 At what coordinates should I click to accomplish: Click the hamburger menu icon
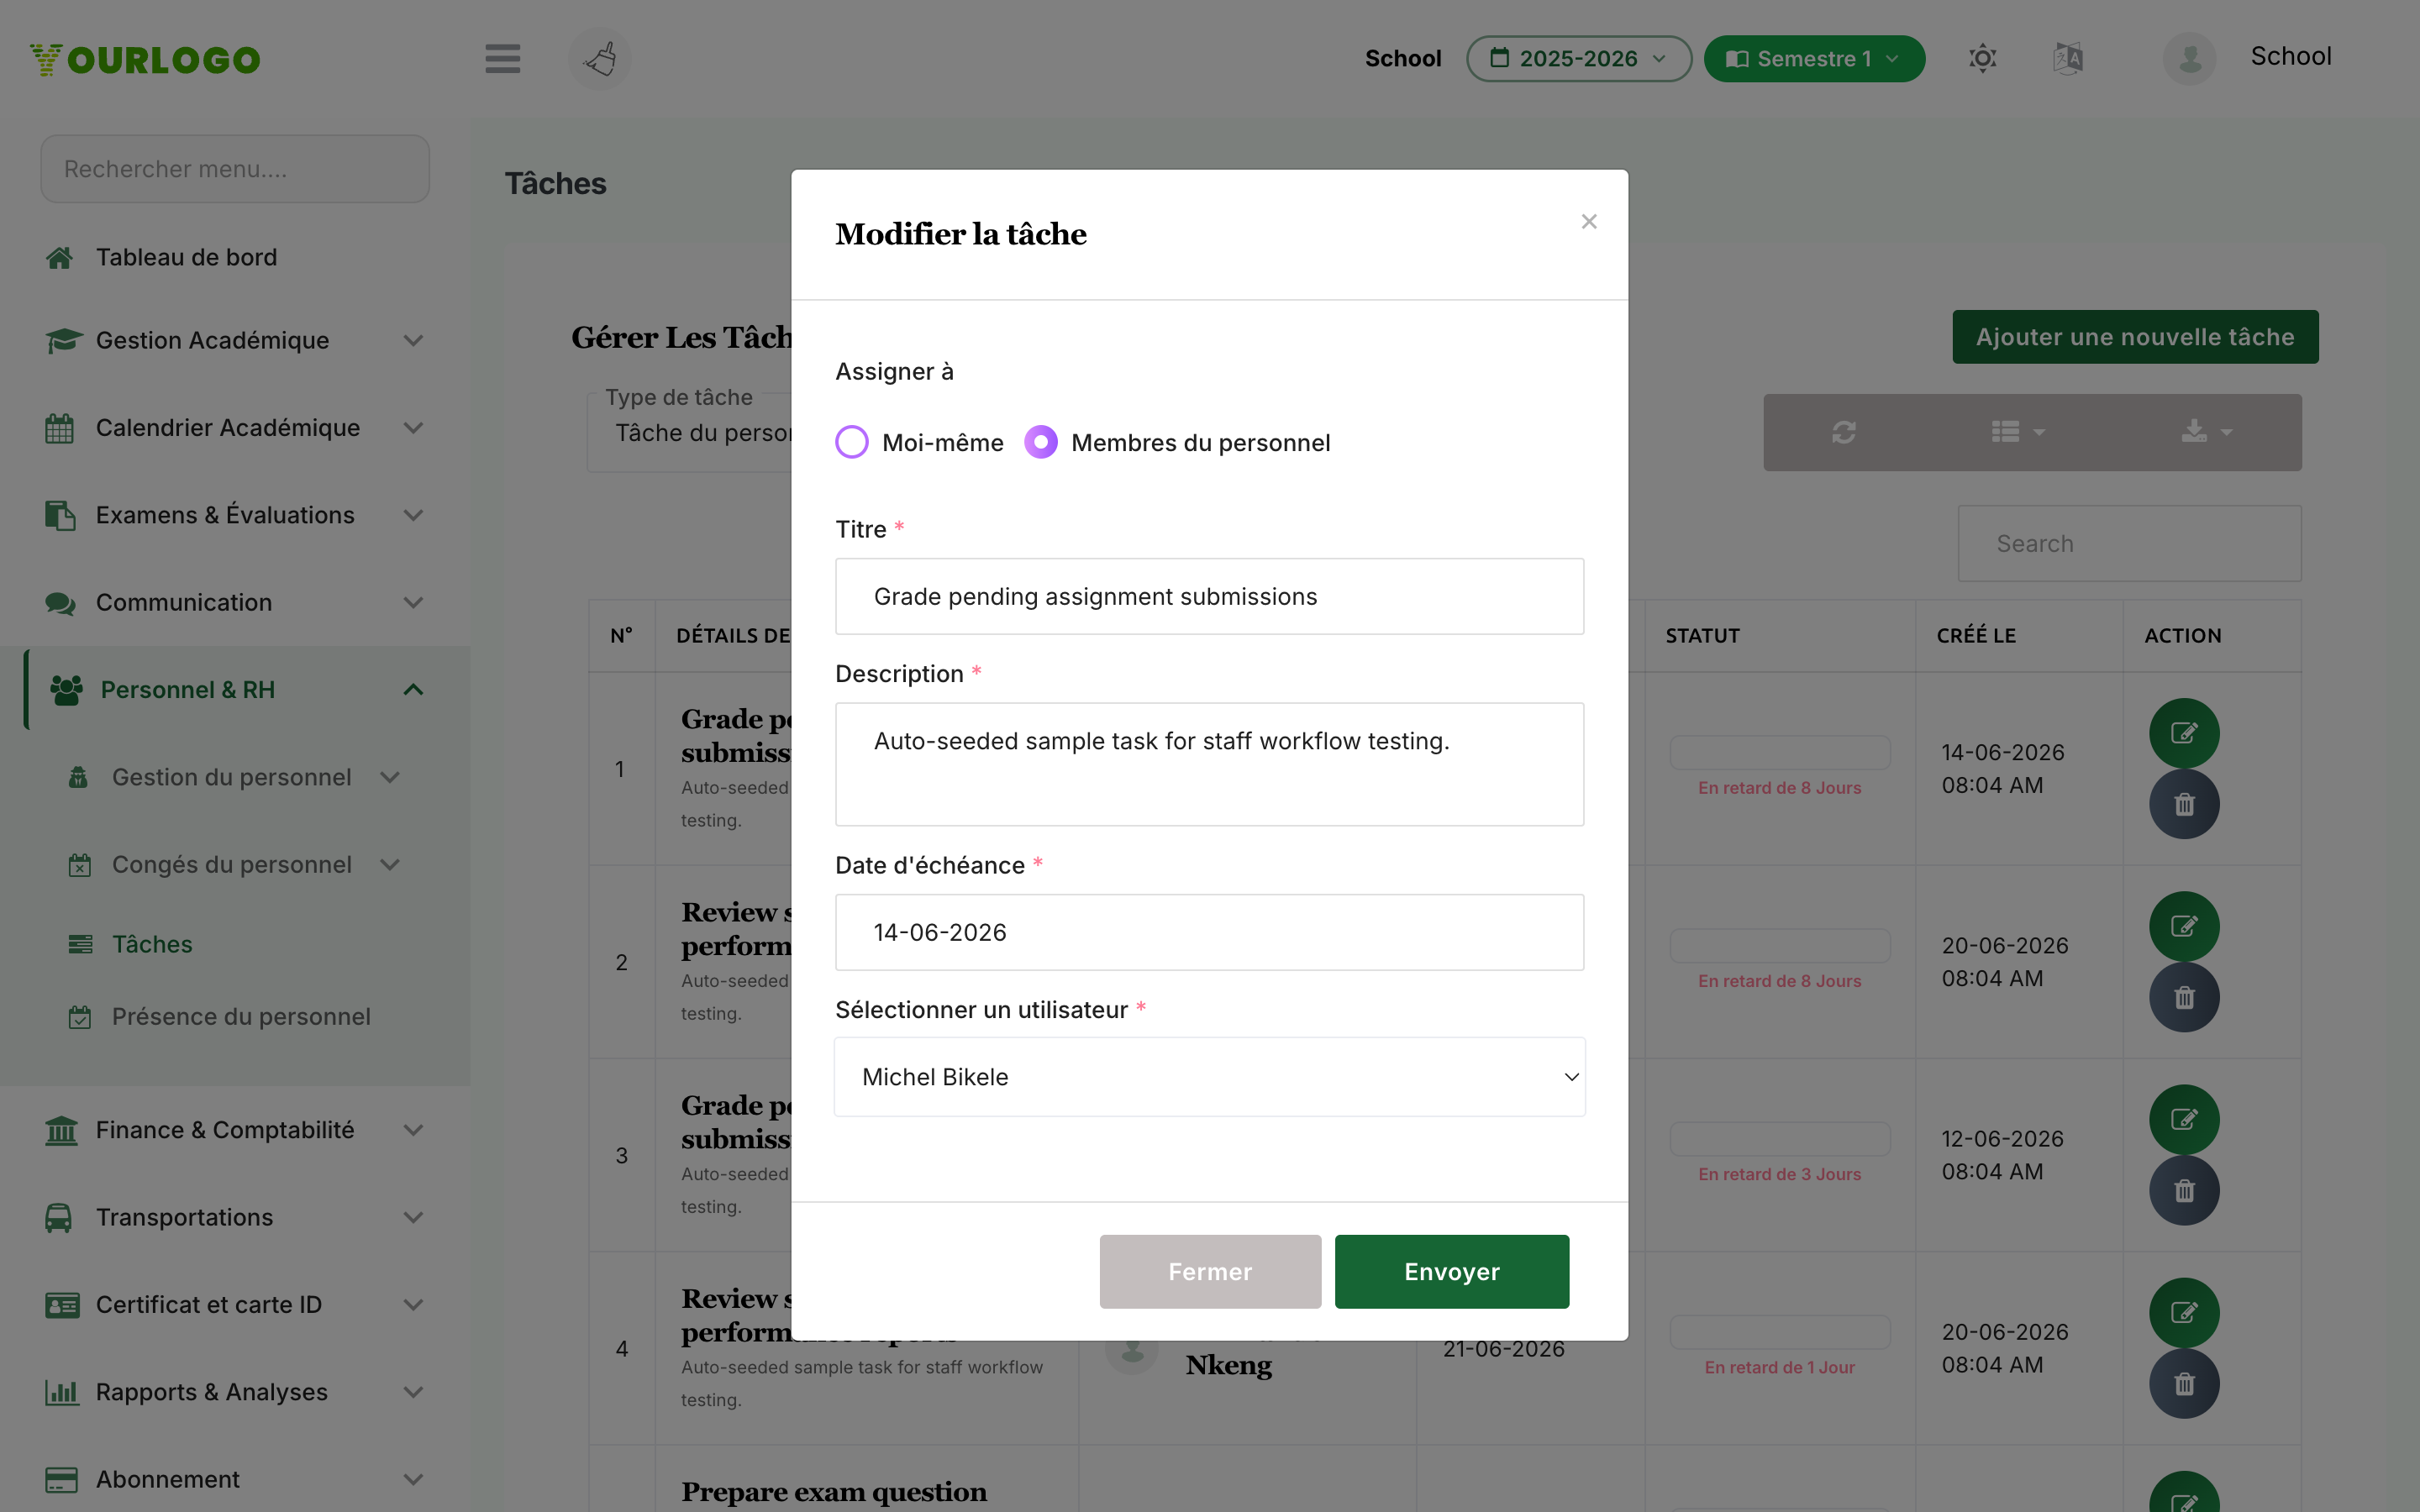(x=502, y=58)
